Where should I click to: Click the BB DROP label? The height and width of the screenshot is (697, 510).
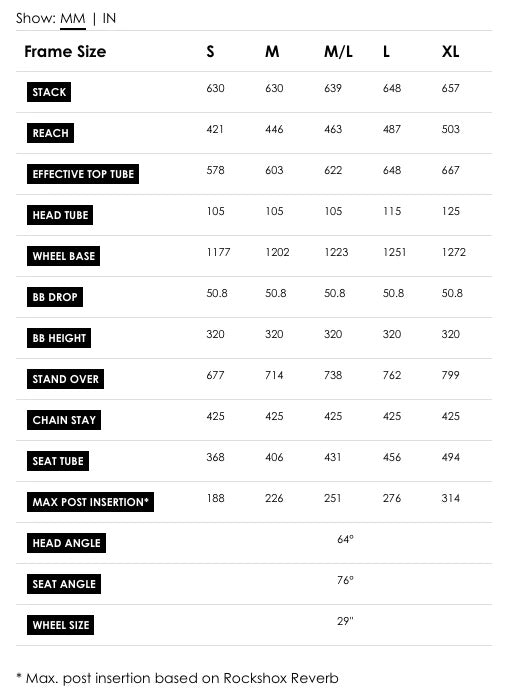pos(55,297)
